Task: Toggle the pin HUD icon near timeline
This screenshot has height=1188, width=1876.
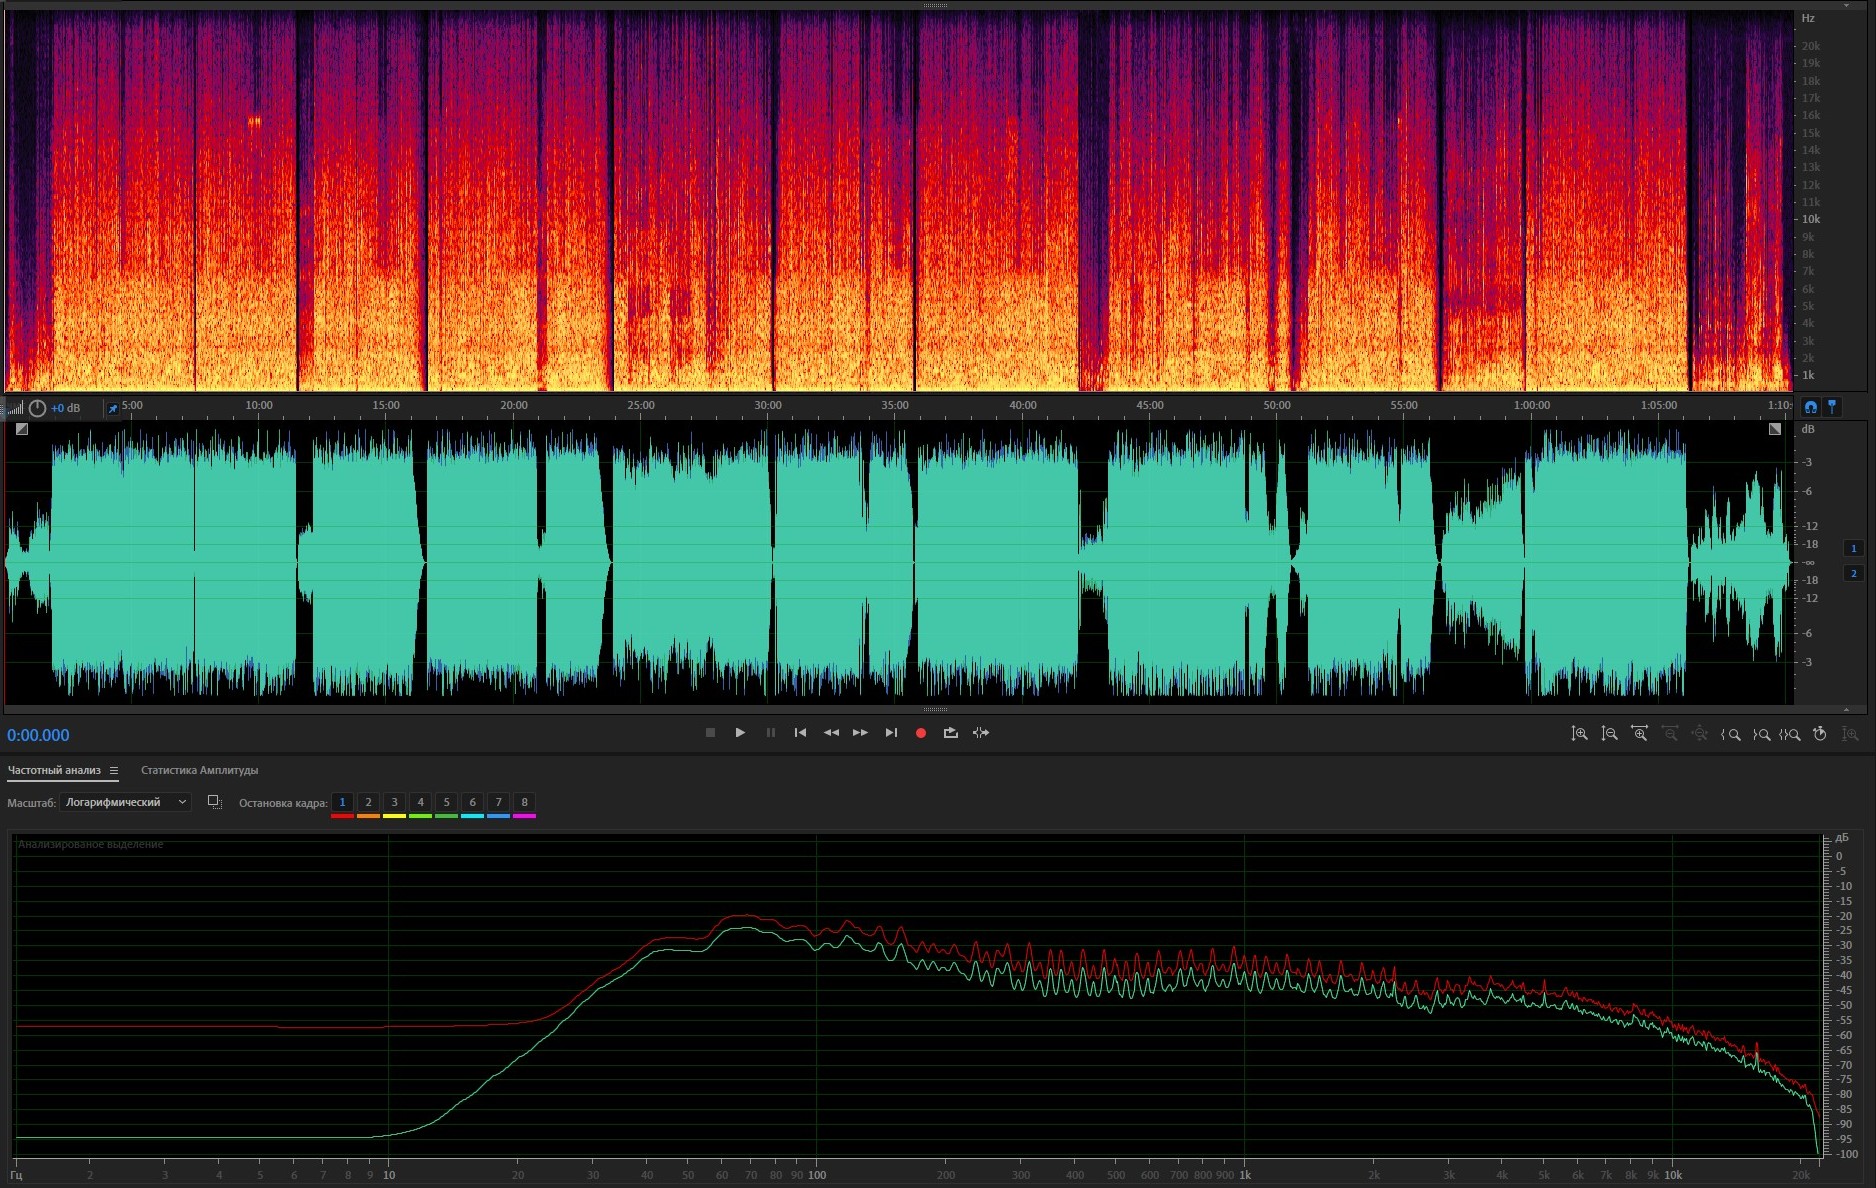Action: click(113, 408)
